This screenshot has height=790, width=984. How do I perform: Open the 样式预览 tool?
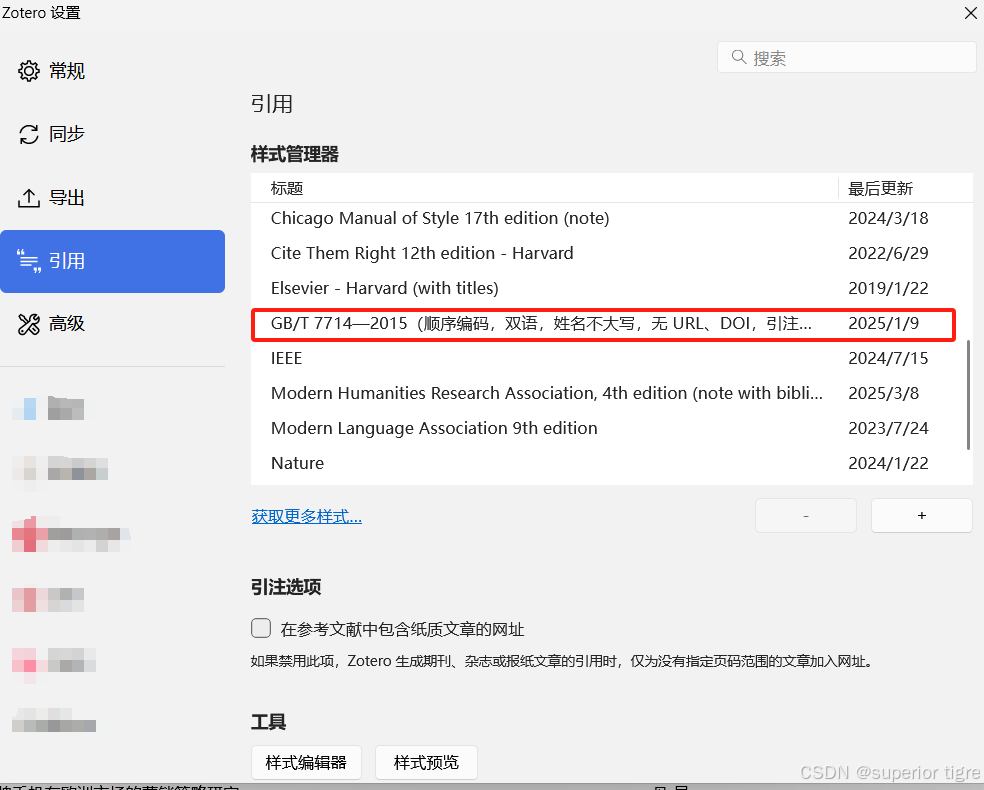(x=426, y=762)
